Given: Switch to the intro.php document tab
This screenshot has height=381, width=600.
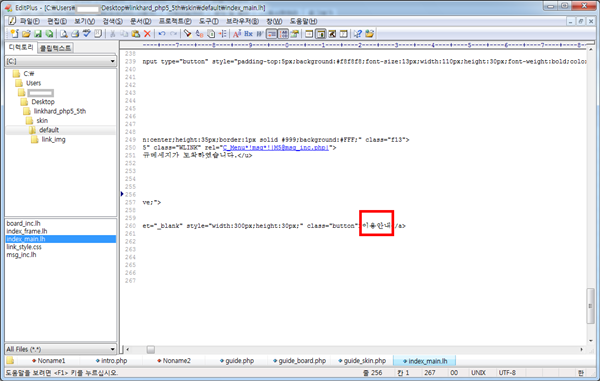Looking at the screenshot, I should (x=111, y=361).
